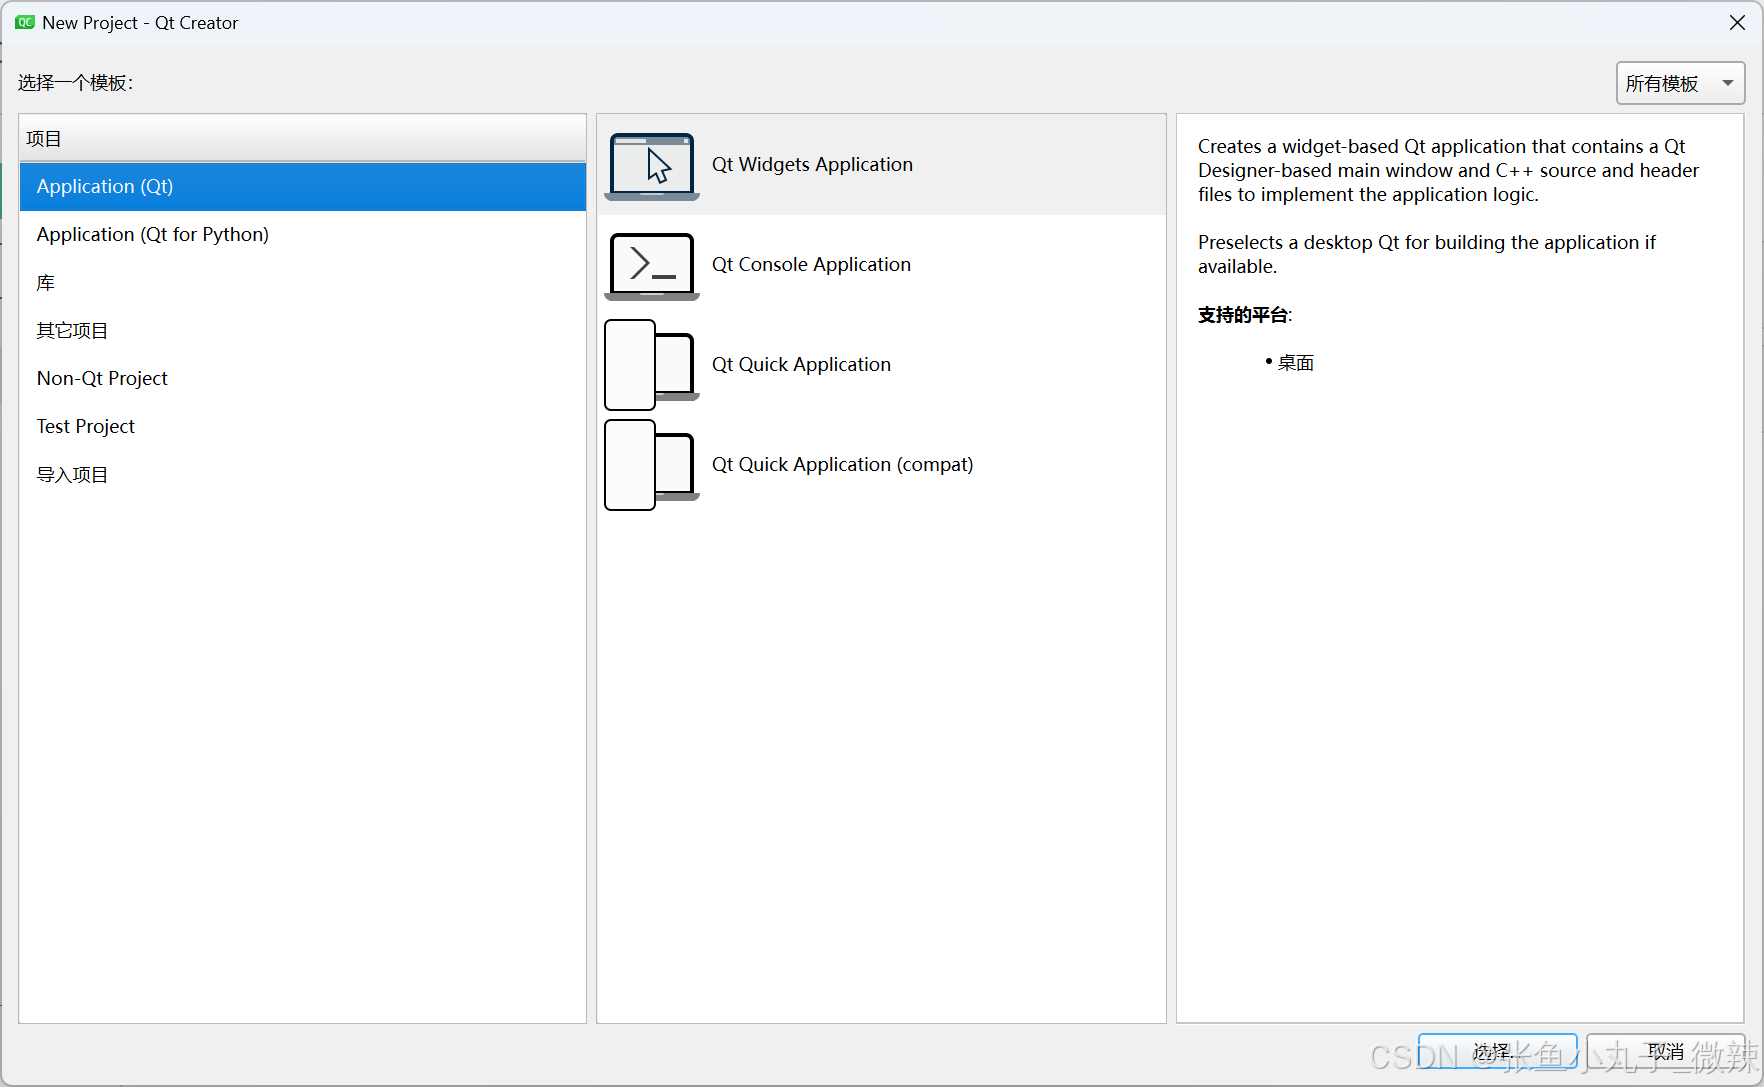Click the Qt Quick Application (compat) icon
This screenshot has width=1764, height=1087.
coord(652,465)
